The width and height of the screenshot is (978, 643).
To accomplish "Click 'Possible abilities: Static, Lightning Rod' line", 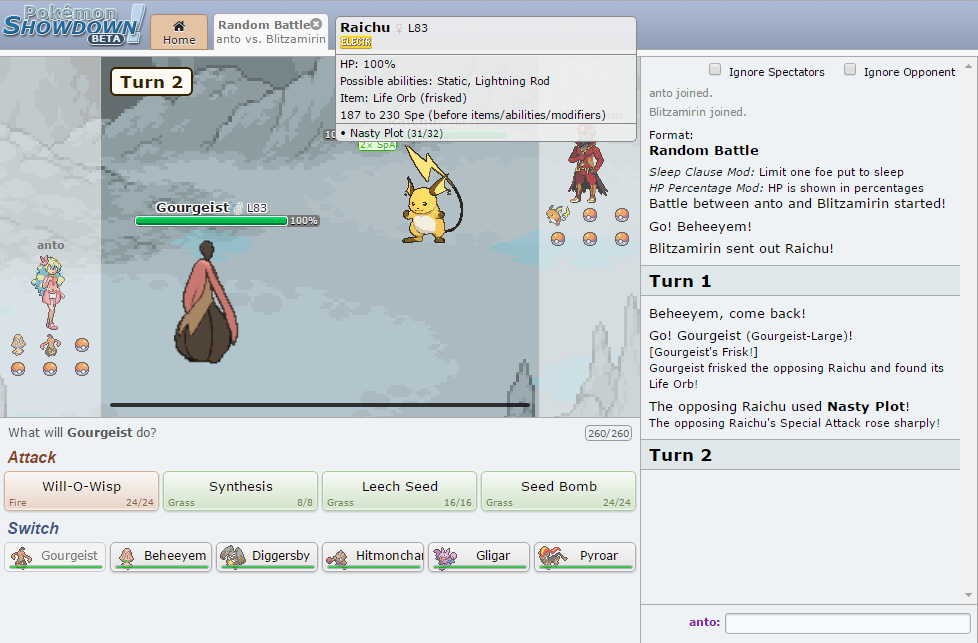I will click(445, 81).
